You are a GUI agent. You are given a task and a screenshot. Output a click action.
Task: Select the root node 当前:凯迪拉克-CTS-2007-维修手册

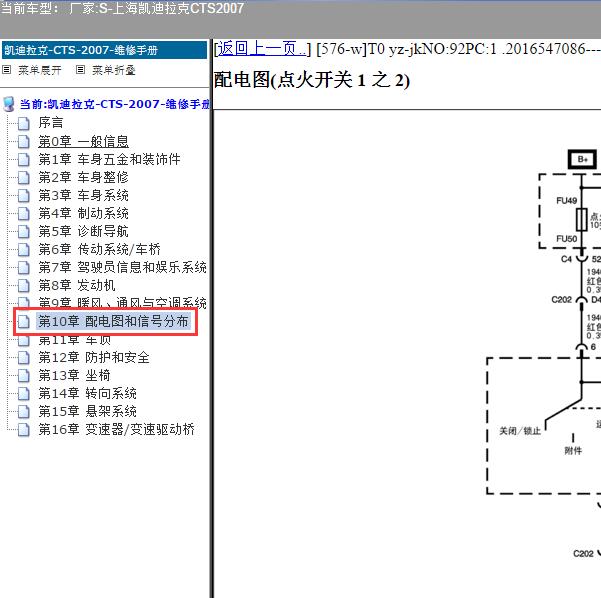(115, 104)
